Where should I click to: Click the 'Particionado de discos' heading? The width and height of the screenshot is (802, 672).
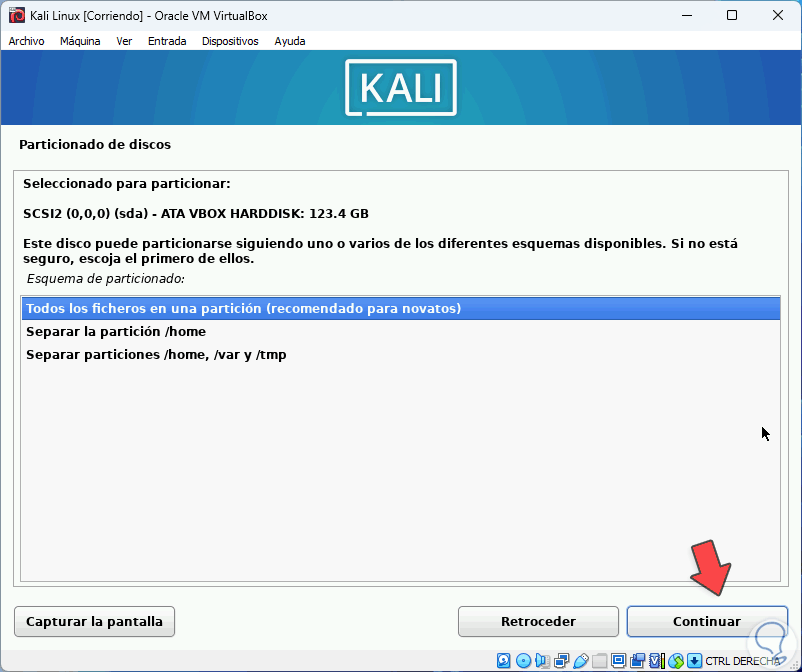pyautogui.click(x=95, y=144)
